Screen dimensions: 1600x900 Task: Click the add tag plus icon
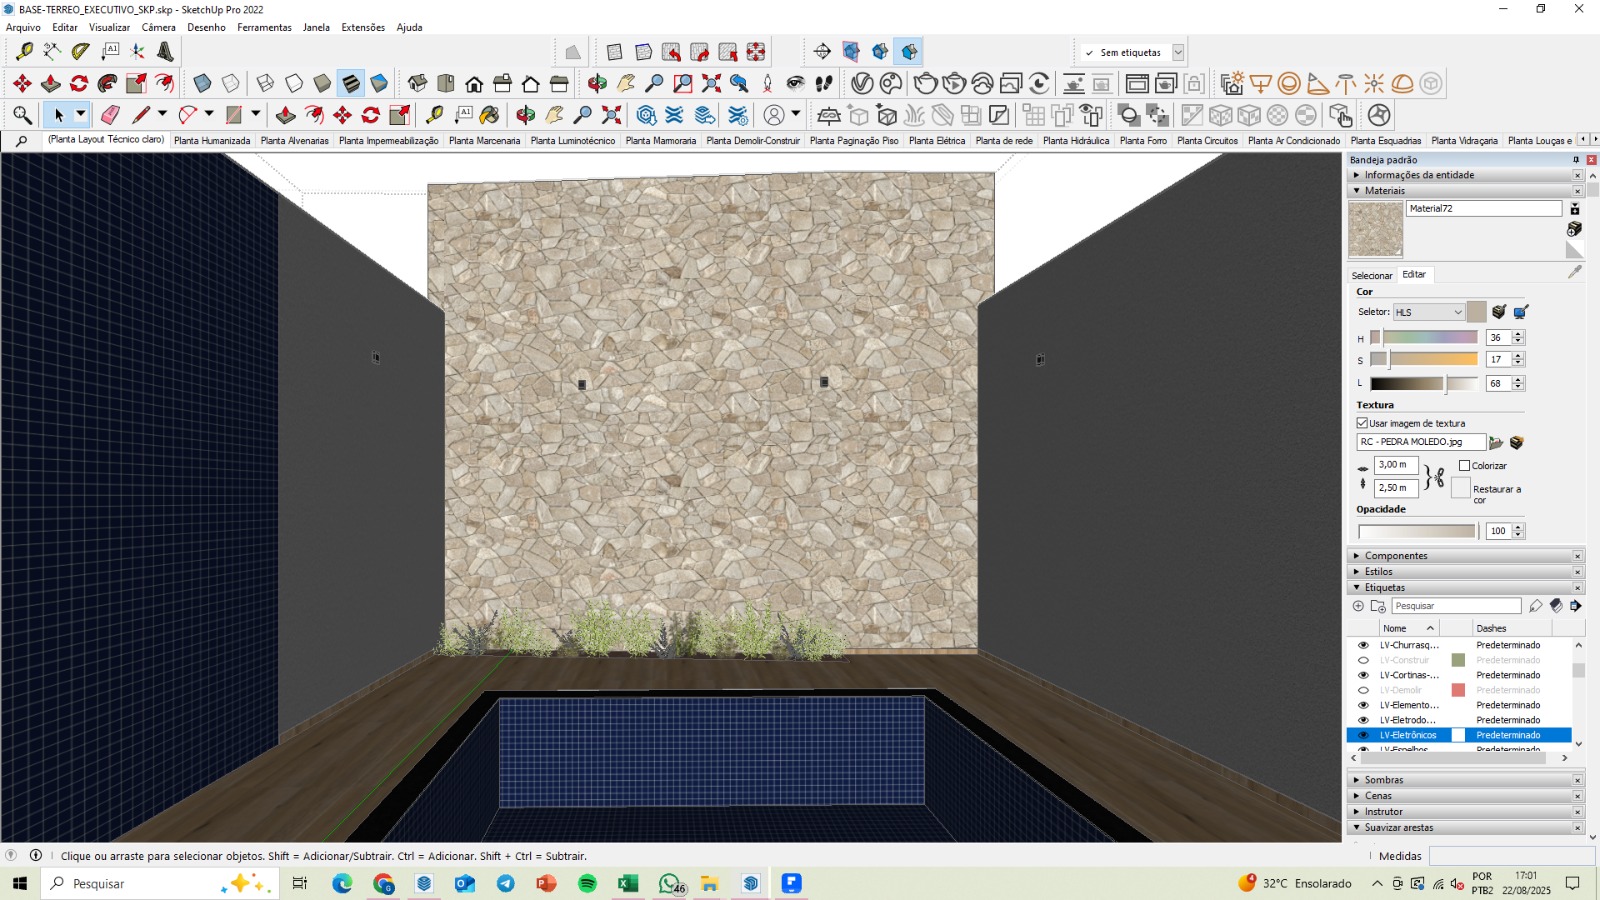(x=1358, y=606)
